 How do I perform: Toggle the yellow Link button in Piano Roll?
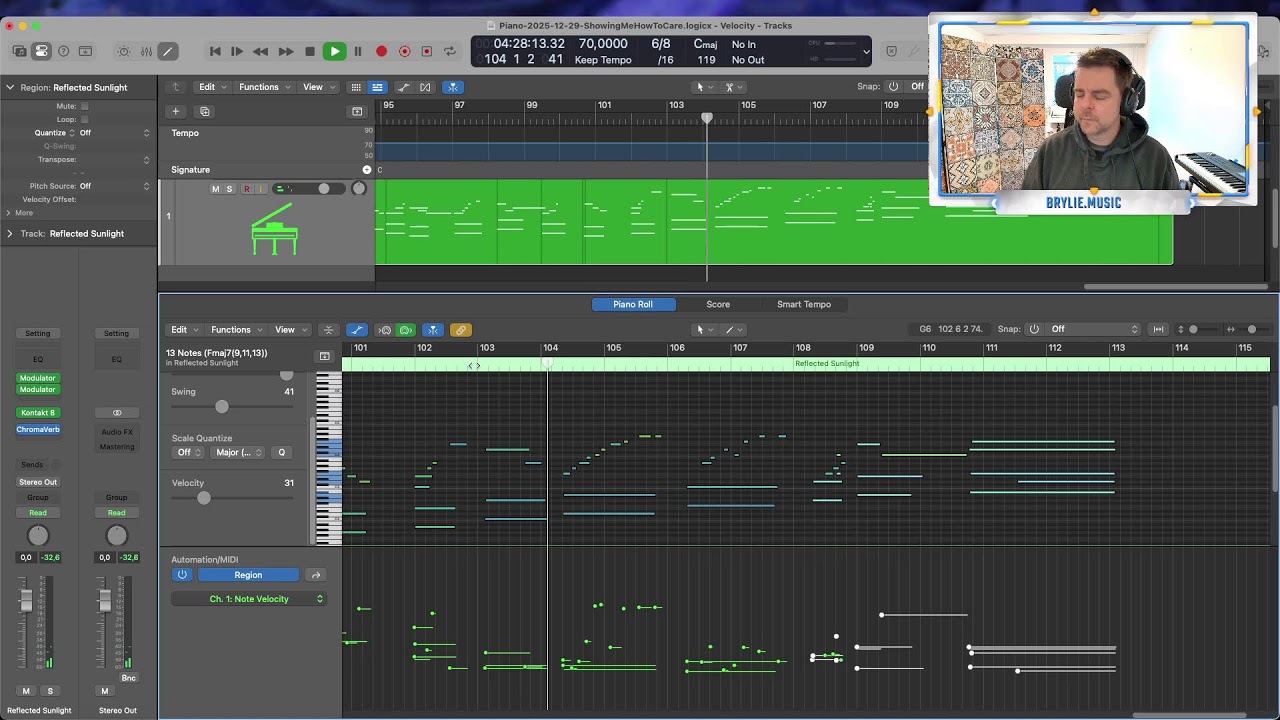point(460,330)
